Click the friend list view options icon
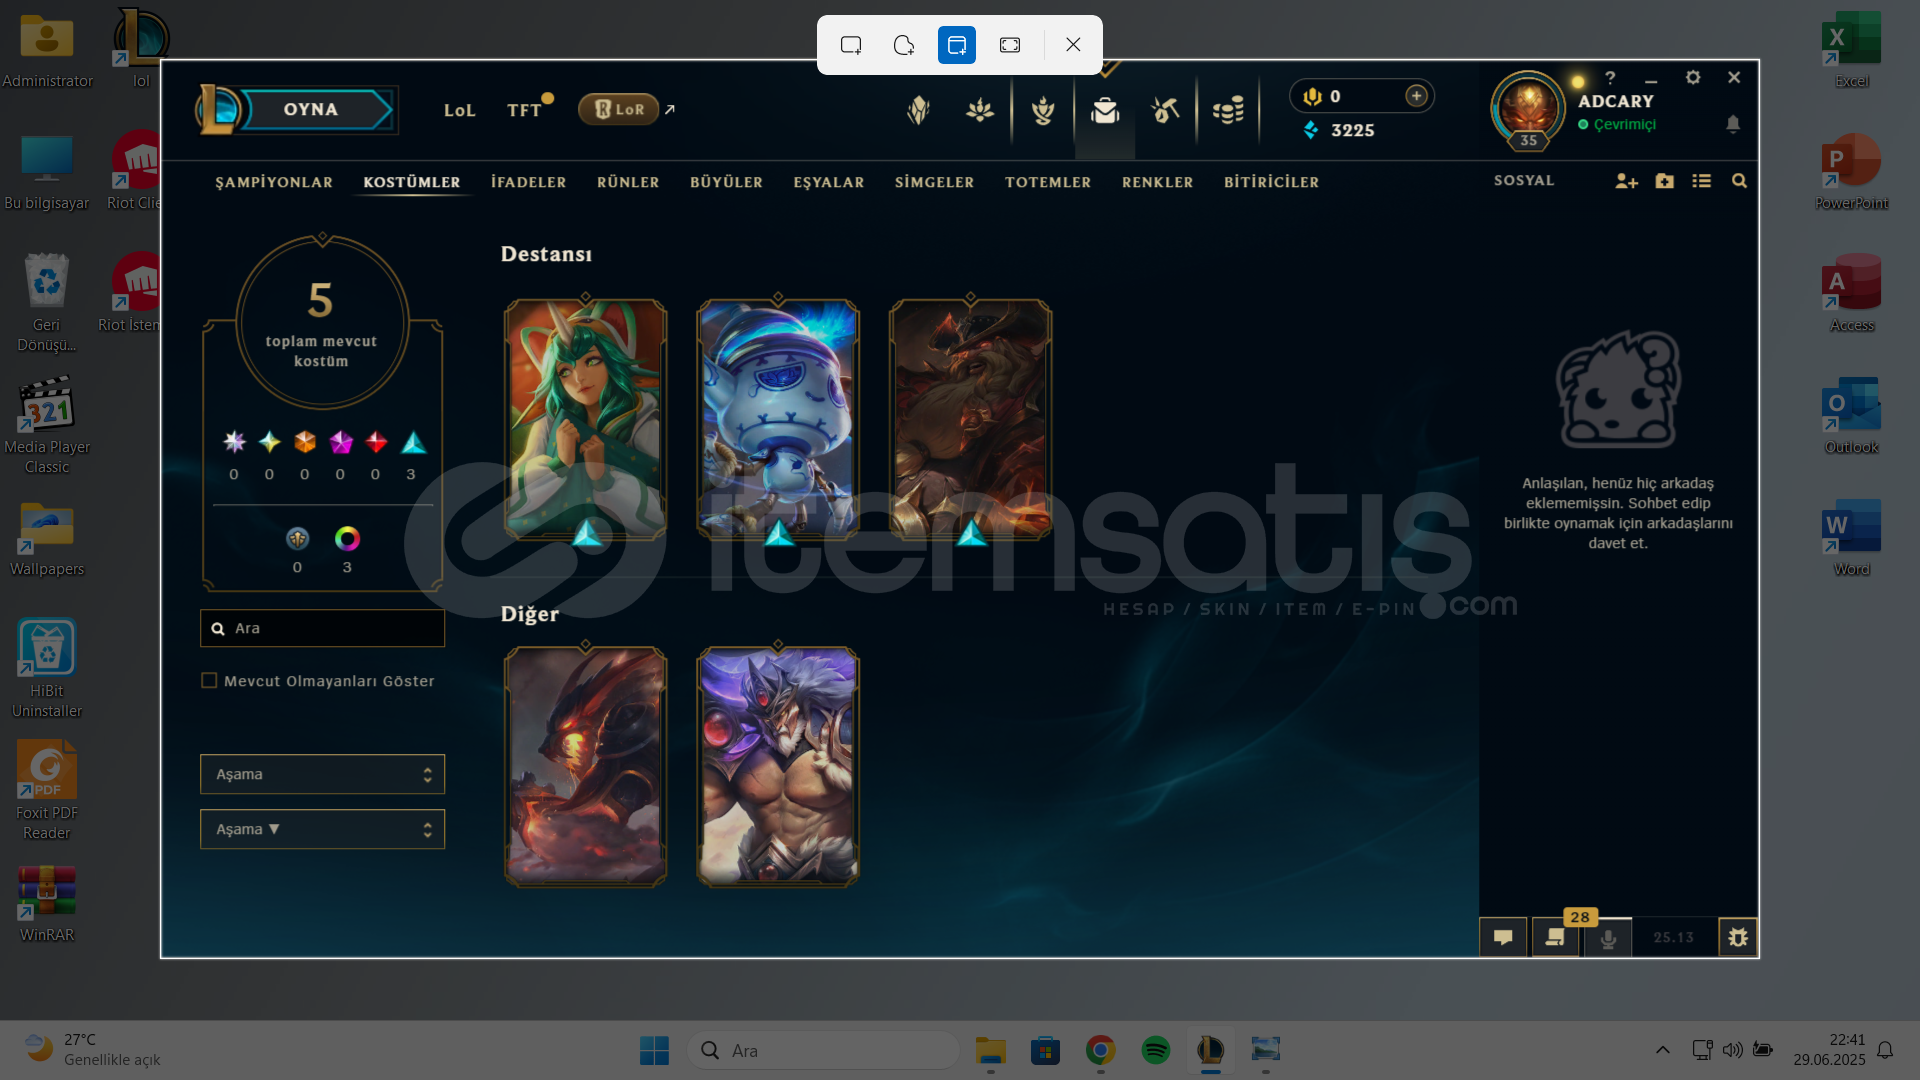The height and width of the screenshot is (1080, 1920). point(1702,181)
